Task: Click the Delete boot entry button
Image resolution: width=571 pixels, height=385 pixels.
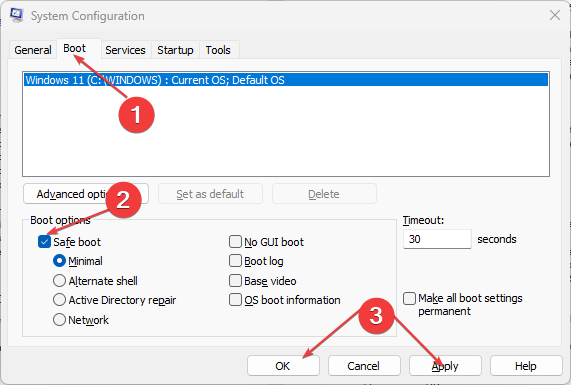Action: [x=324, y=194]
